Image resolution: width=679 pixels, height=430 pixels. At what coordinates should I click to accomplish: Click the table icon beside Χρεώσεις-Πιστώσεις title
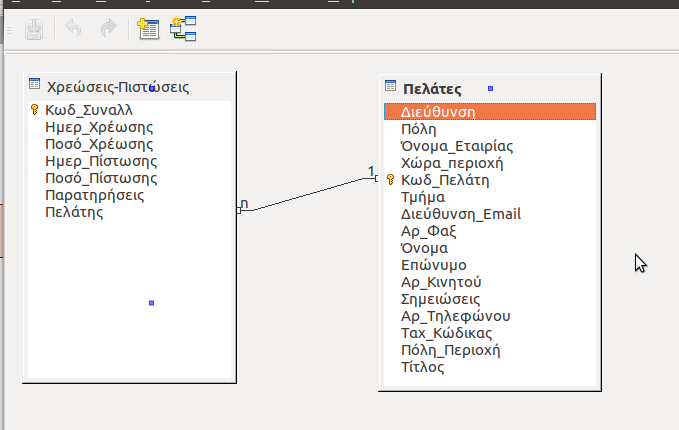[35, 87]
